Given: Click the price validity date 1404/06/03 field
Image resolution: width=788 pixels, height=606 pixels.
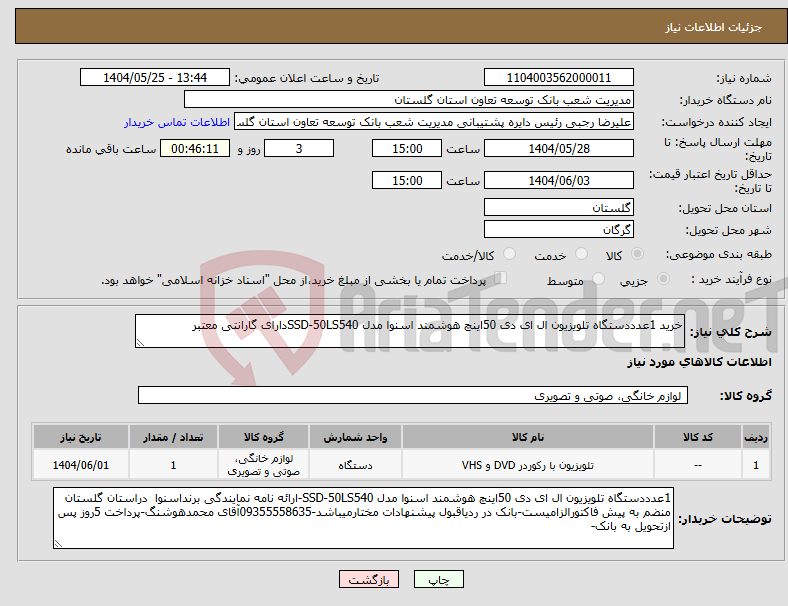Looking at the screenshot, I should tap(558, 180).
